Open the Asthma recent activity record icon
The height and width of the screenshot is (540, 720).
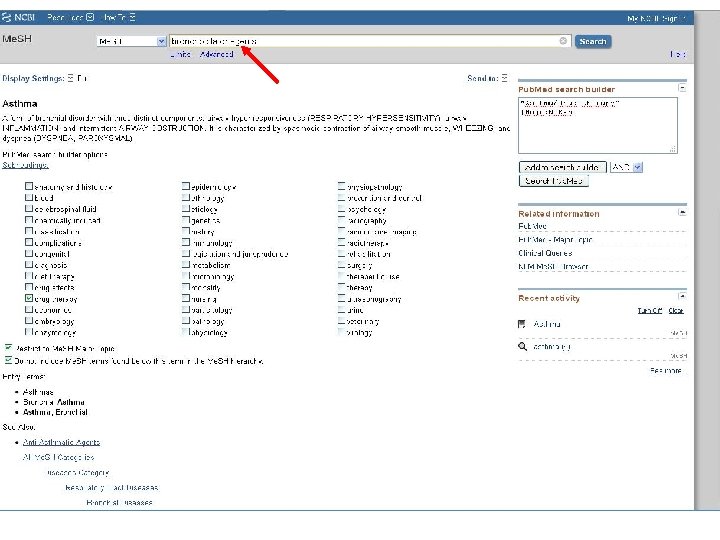coord(522,324)
